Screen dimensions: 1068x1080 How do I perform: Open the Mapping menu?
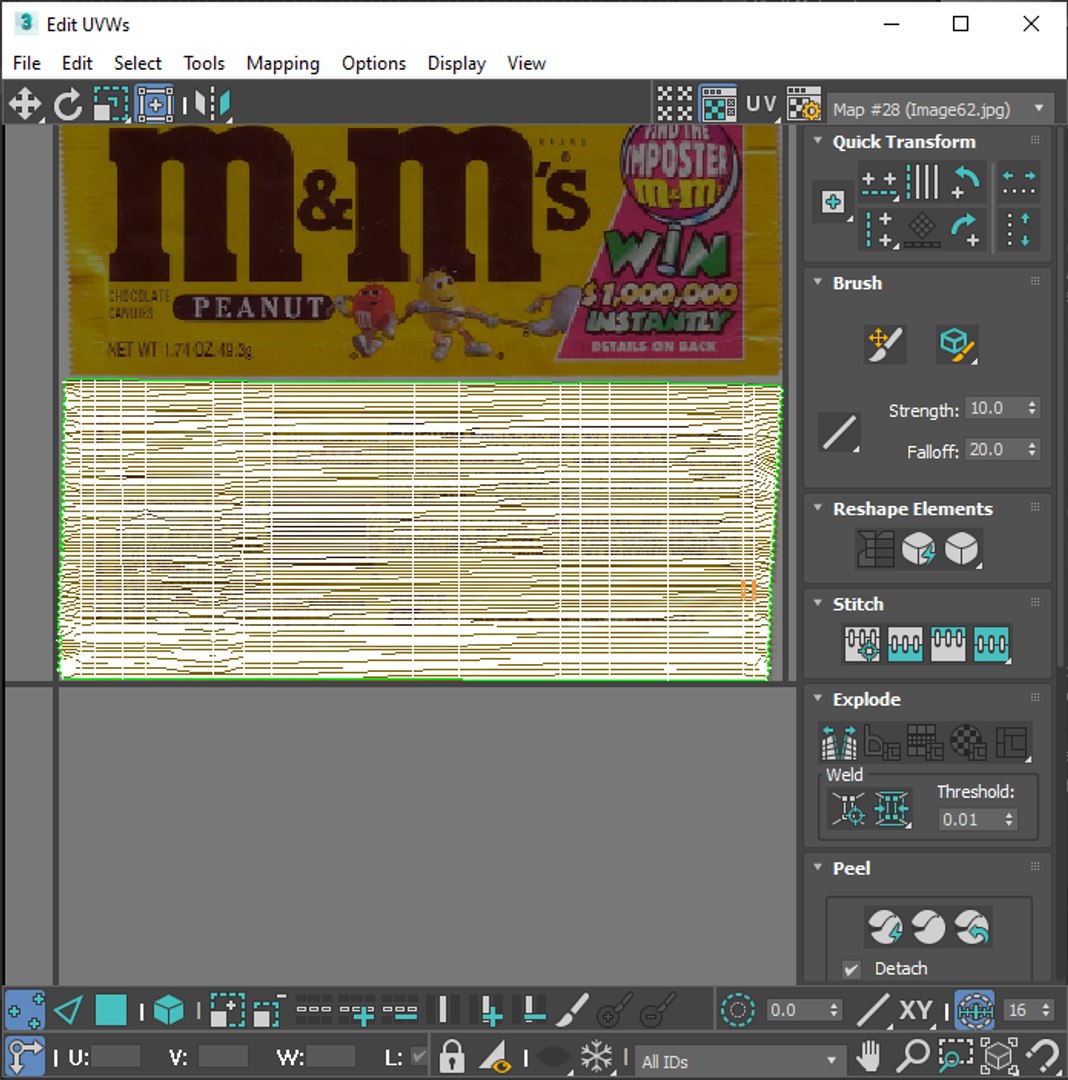tap(283, 63)
